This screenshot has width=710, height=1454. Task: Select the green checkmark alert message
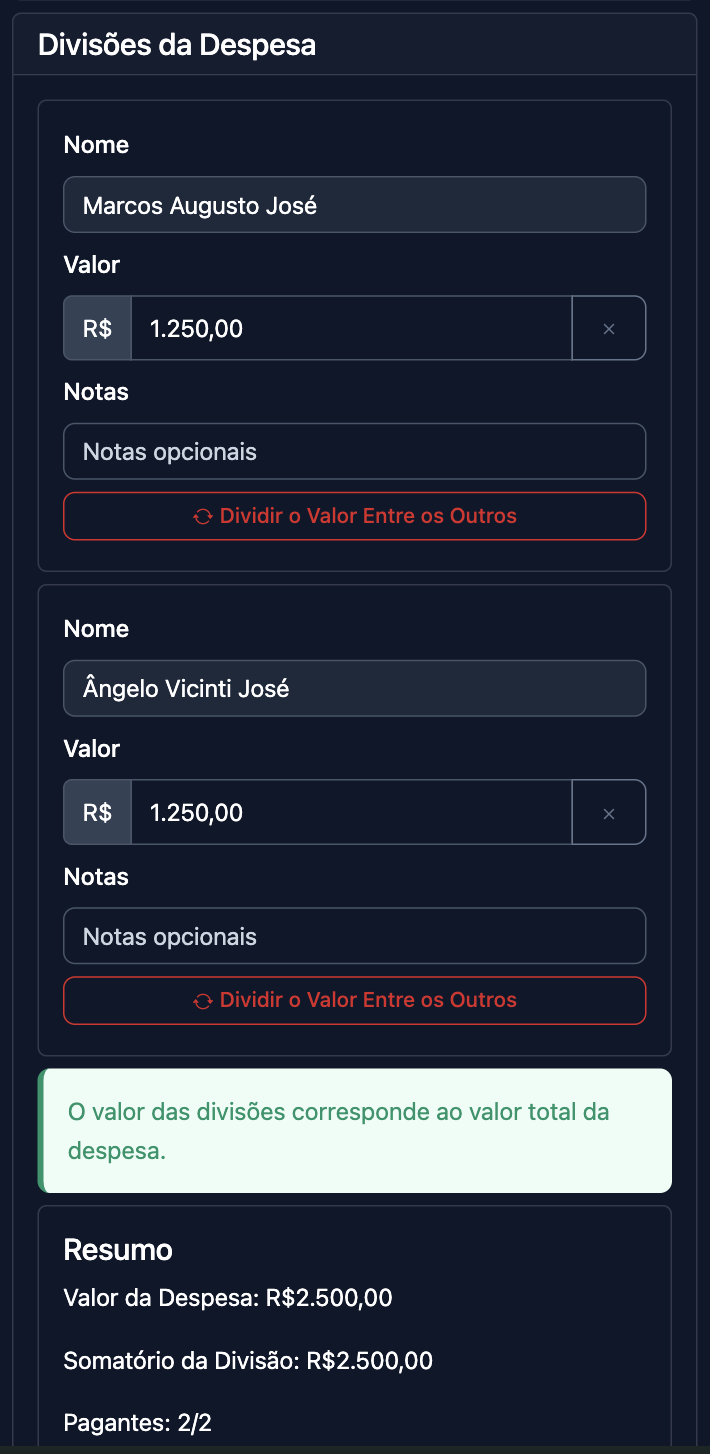tap(354, 1130)
